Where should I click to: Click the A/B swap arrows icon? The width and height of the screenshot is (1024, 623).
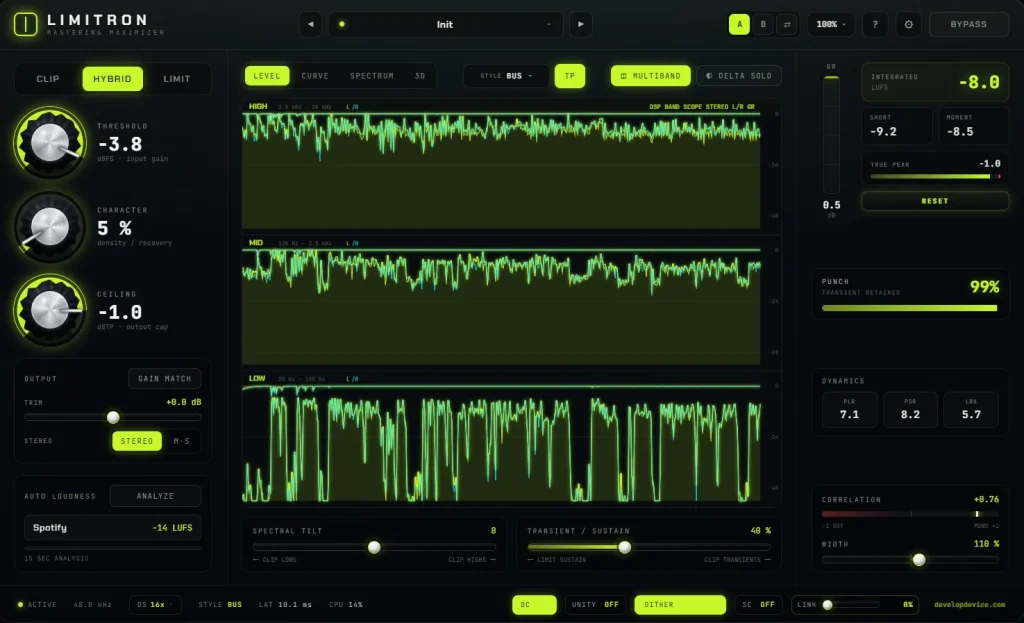[787, 24]
